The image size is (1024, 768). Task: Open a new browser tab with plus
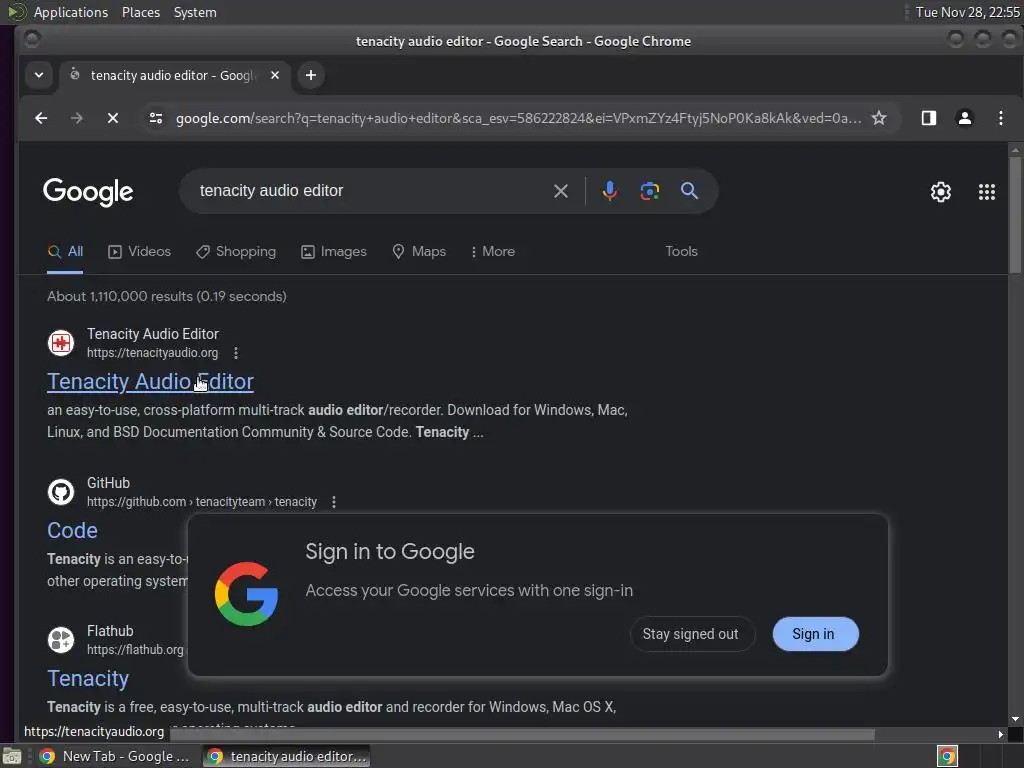tap(311, 75)
